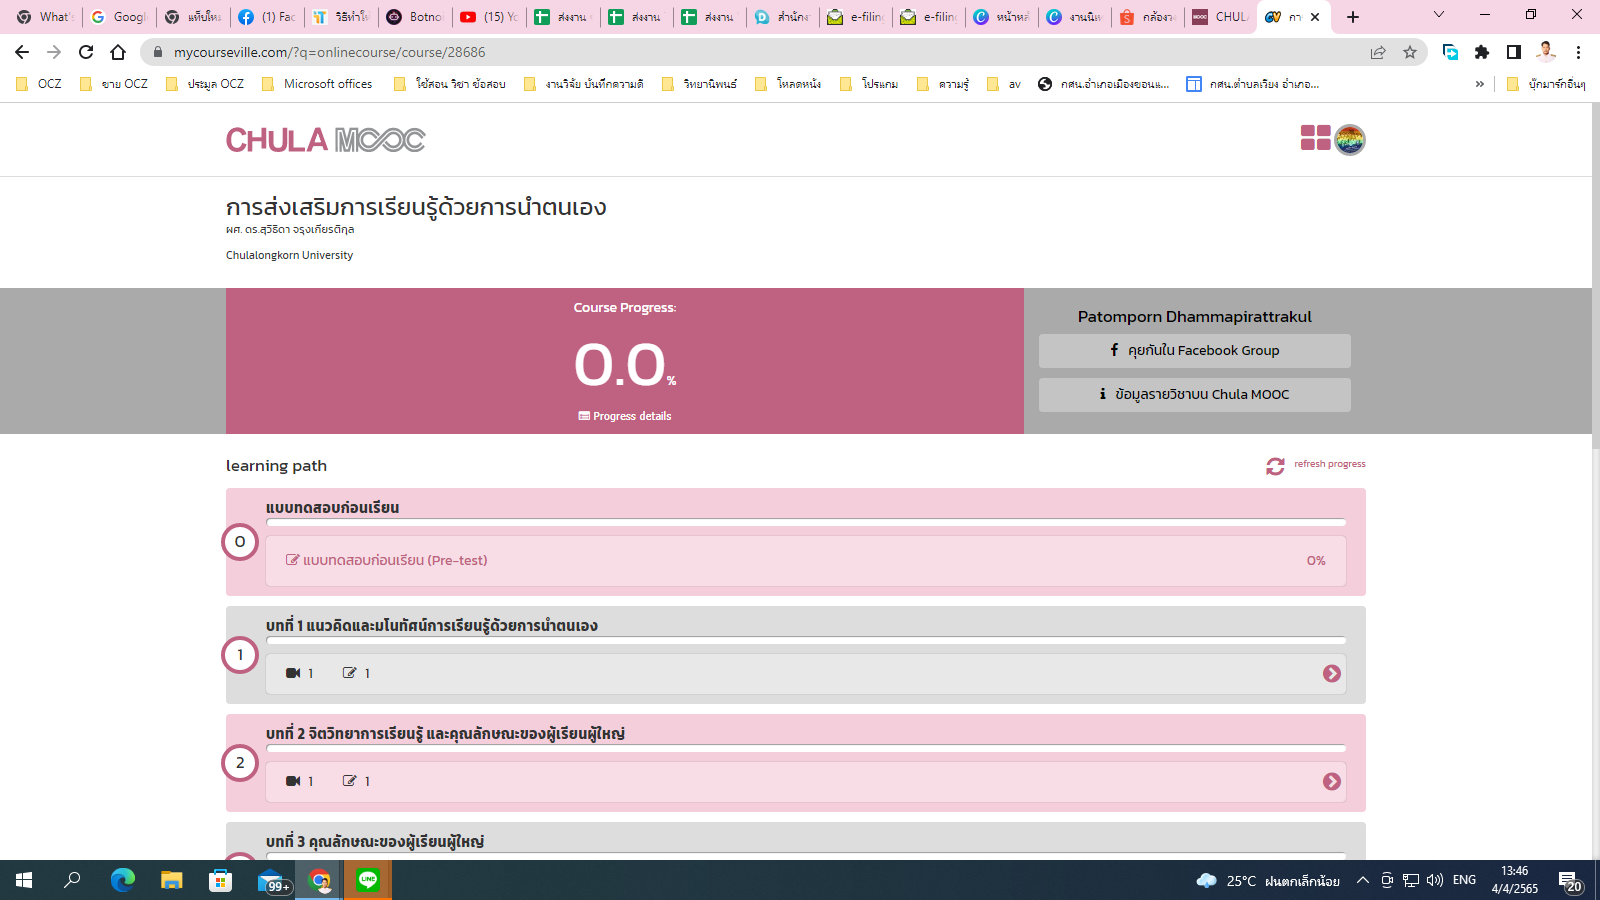Click chapter 1 progress bar
The width and height of the screenshot is (1600, 900).
[806, 640]
